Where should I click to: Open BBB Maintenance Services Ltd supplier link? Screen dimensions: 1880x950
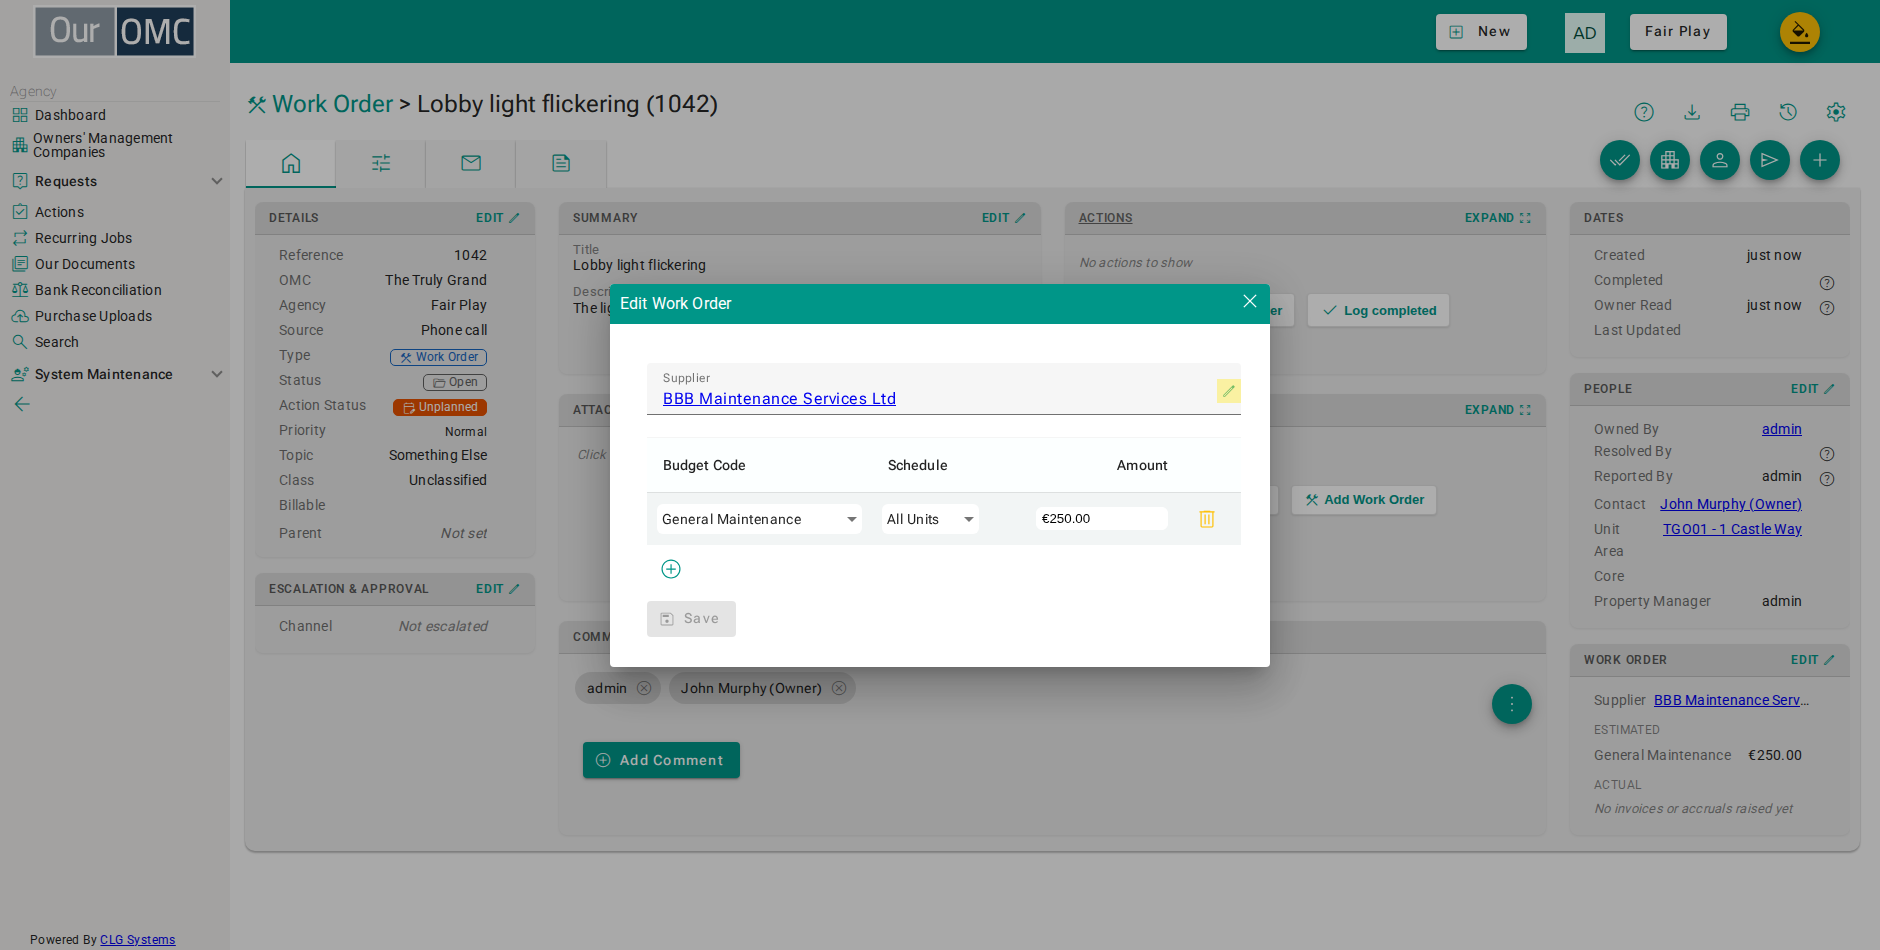pos(779,399)
